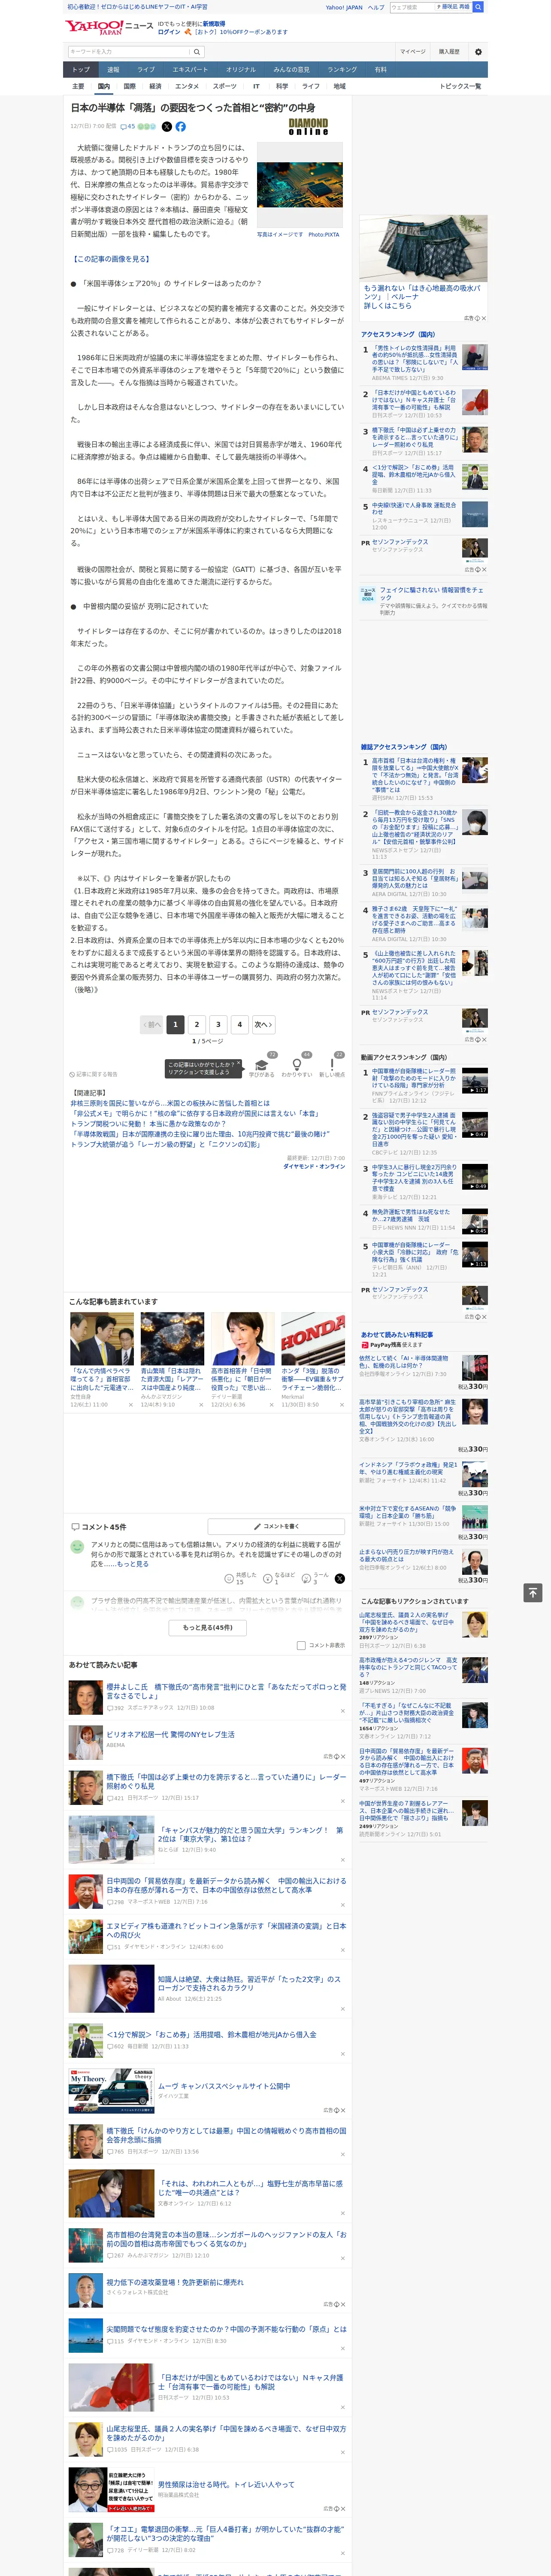Play the 1:17 video thumbnail in the video ranking
The image size is (551, 2576).
click(475, 1081)
